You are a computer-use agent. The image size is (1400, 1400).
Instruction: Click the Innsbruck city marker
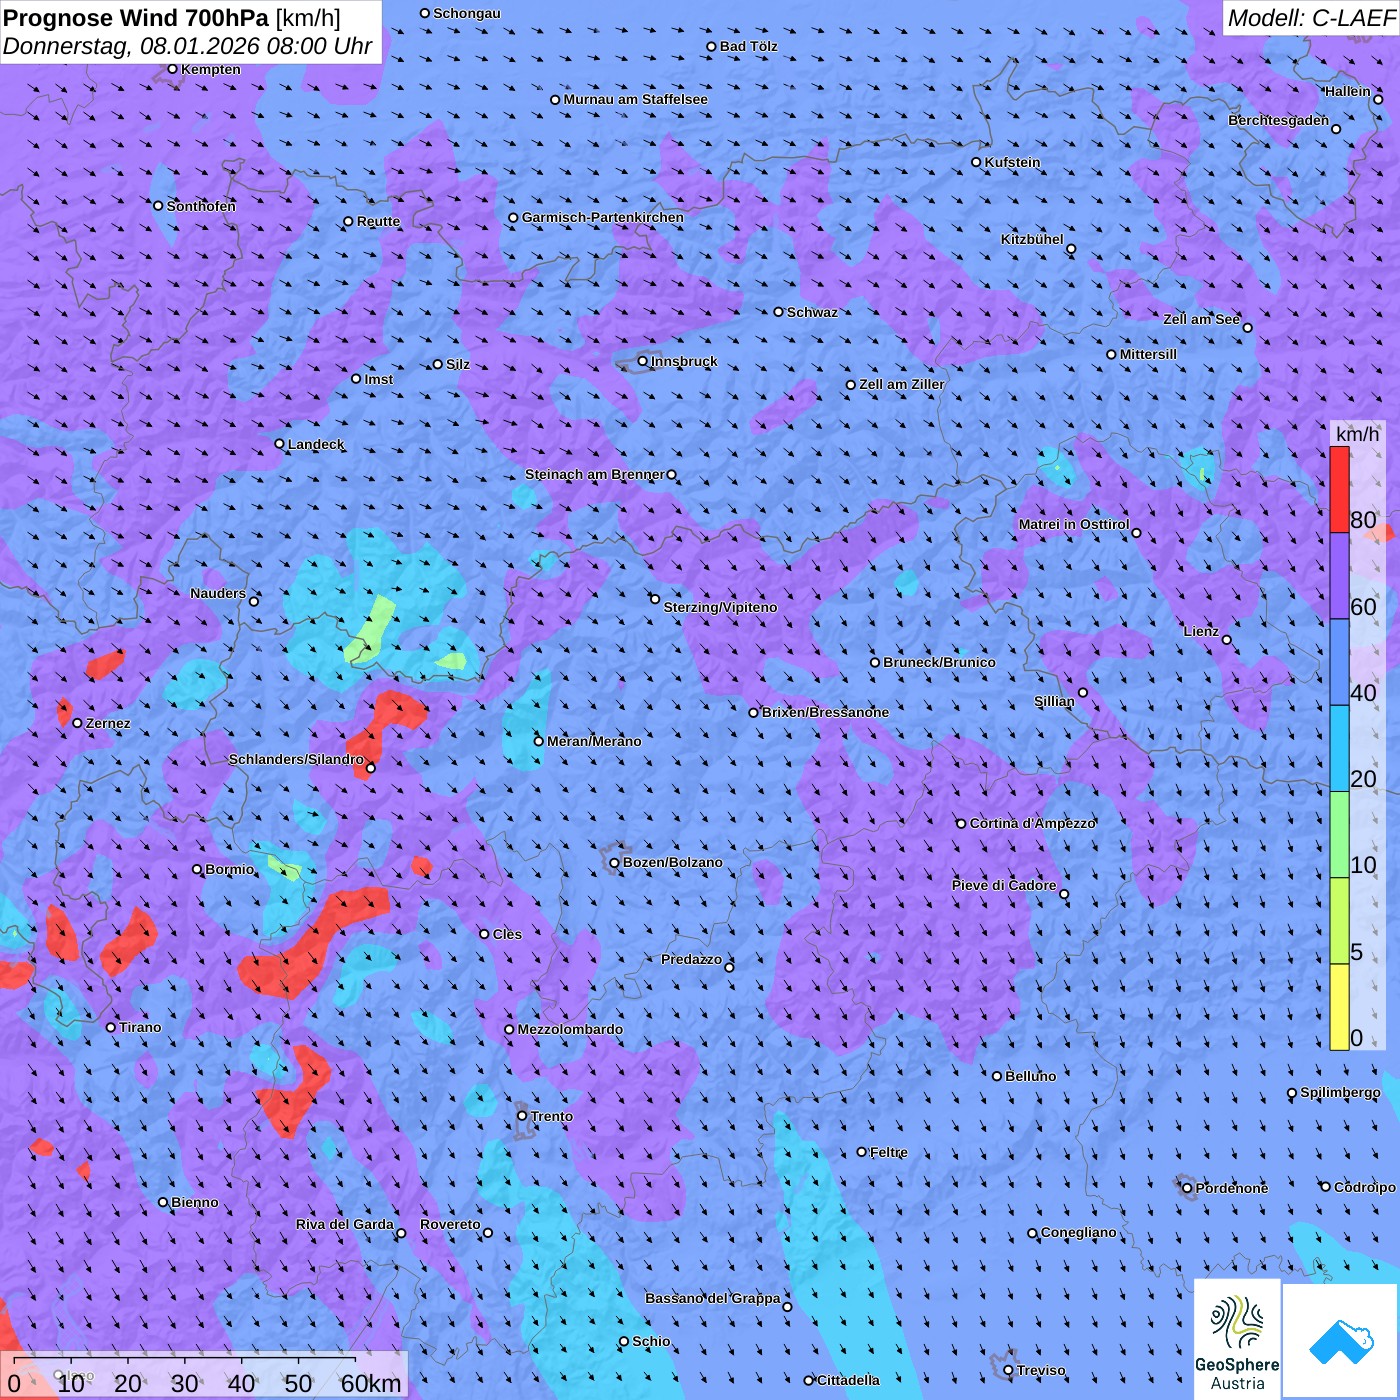click(643, 362)
